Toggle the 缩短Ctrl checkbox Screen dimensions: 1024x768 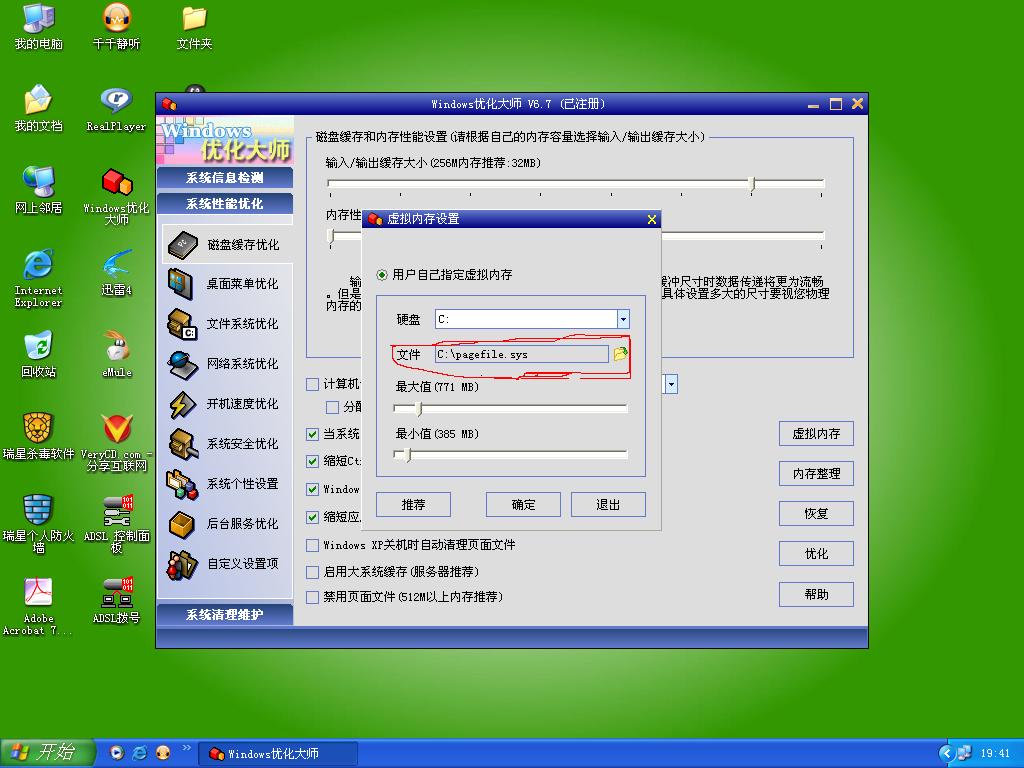[x=312, y=461]
